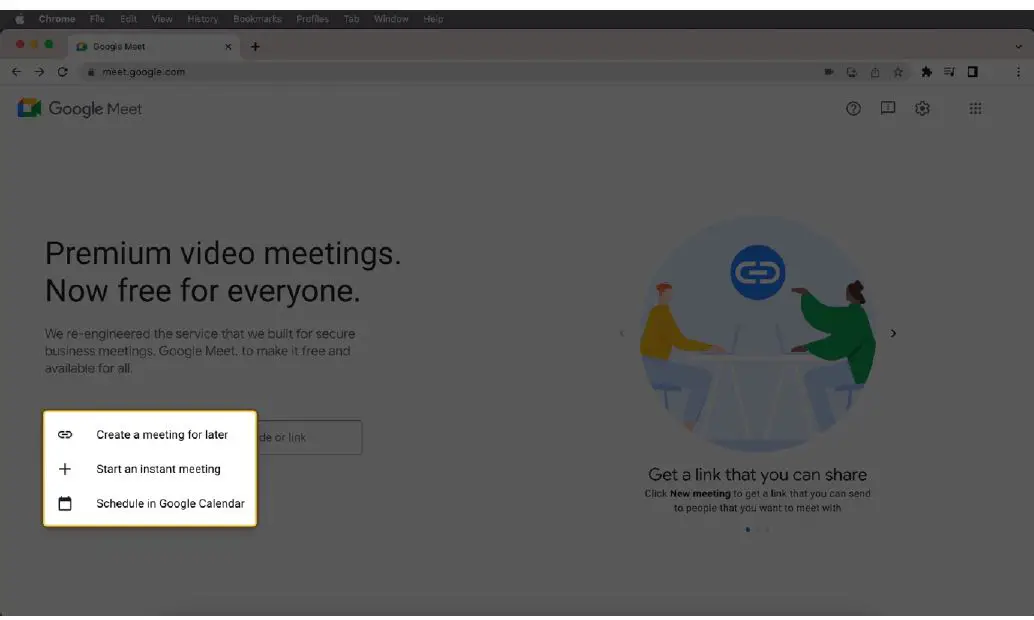Screen dimensions: 1034x620
Task: Open Chrome extensions puzzle icon
Action: pyautogui.click(x=927, y=72)
